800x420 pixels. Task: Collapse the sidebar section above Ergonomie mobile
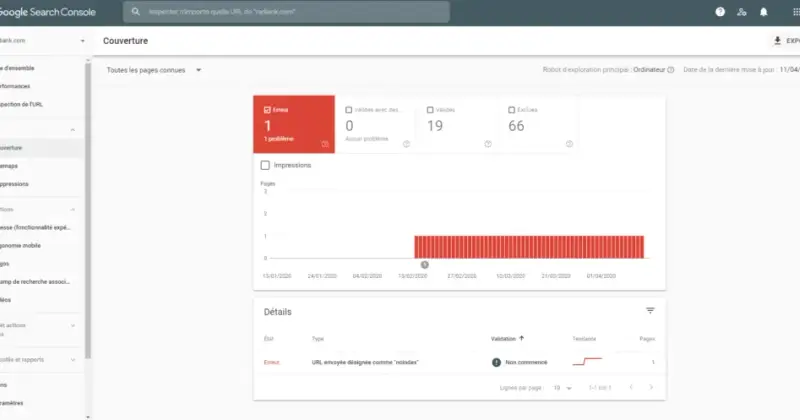coord(72,209)
